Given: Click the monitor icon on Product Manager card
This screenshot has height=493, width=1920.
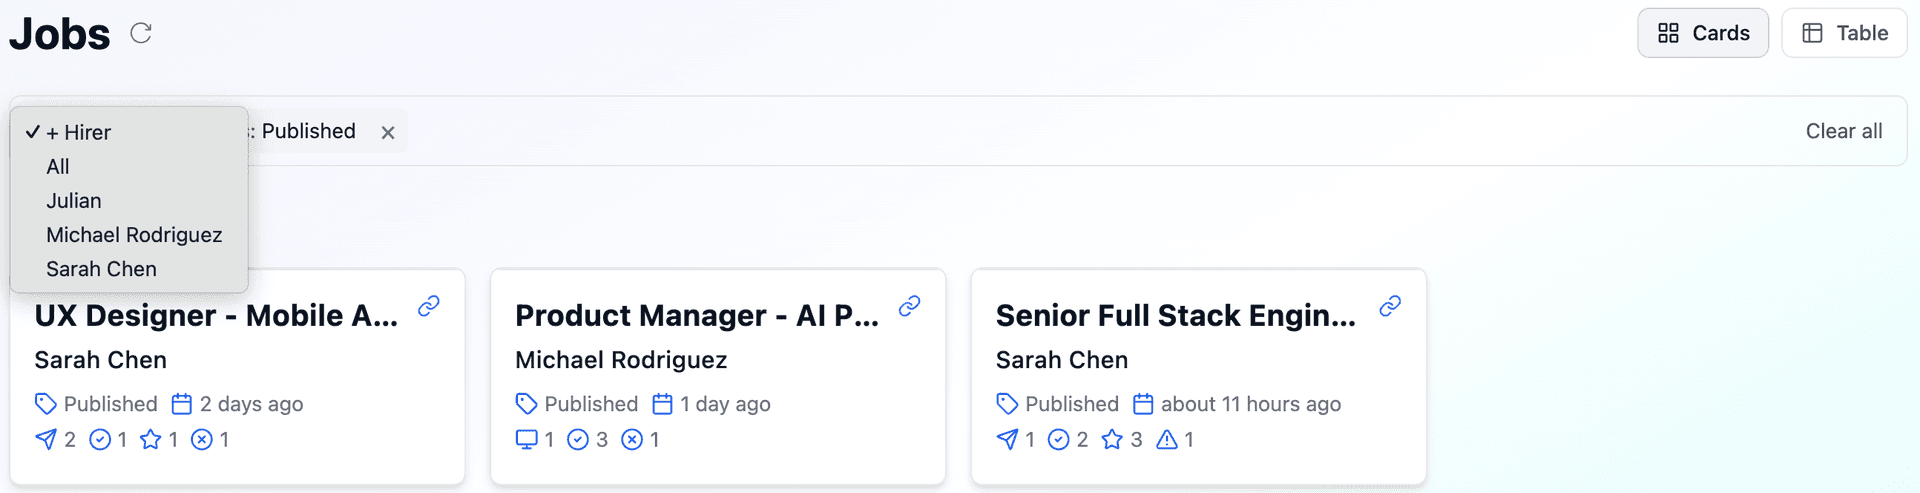Looking at the screenshot, I should click(x=526, y=439).
